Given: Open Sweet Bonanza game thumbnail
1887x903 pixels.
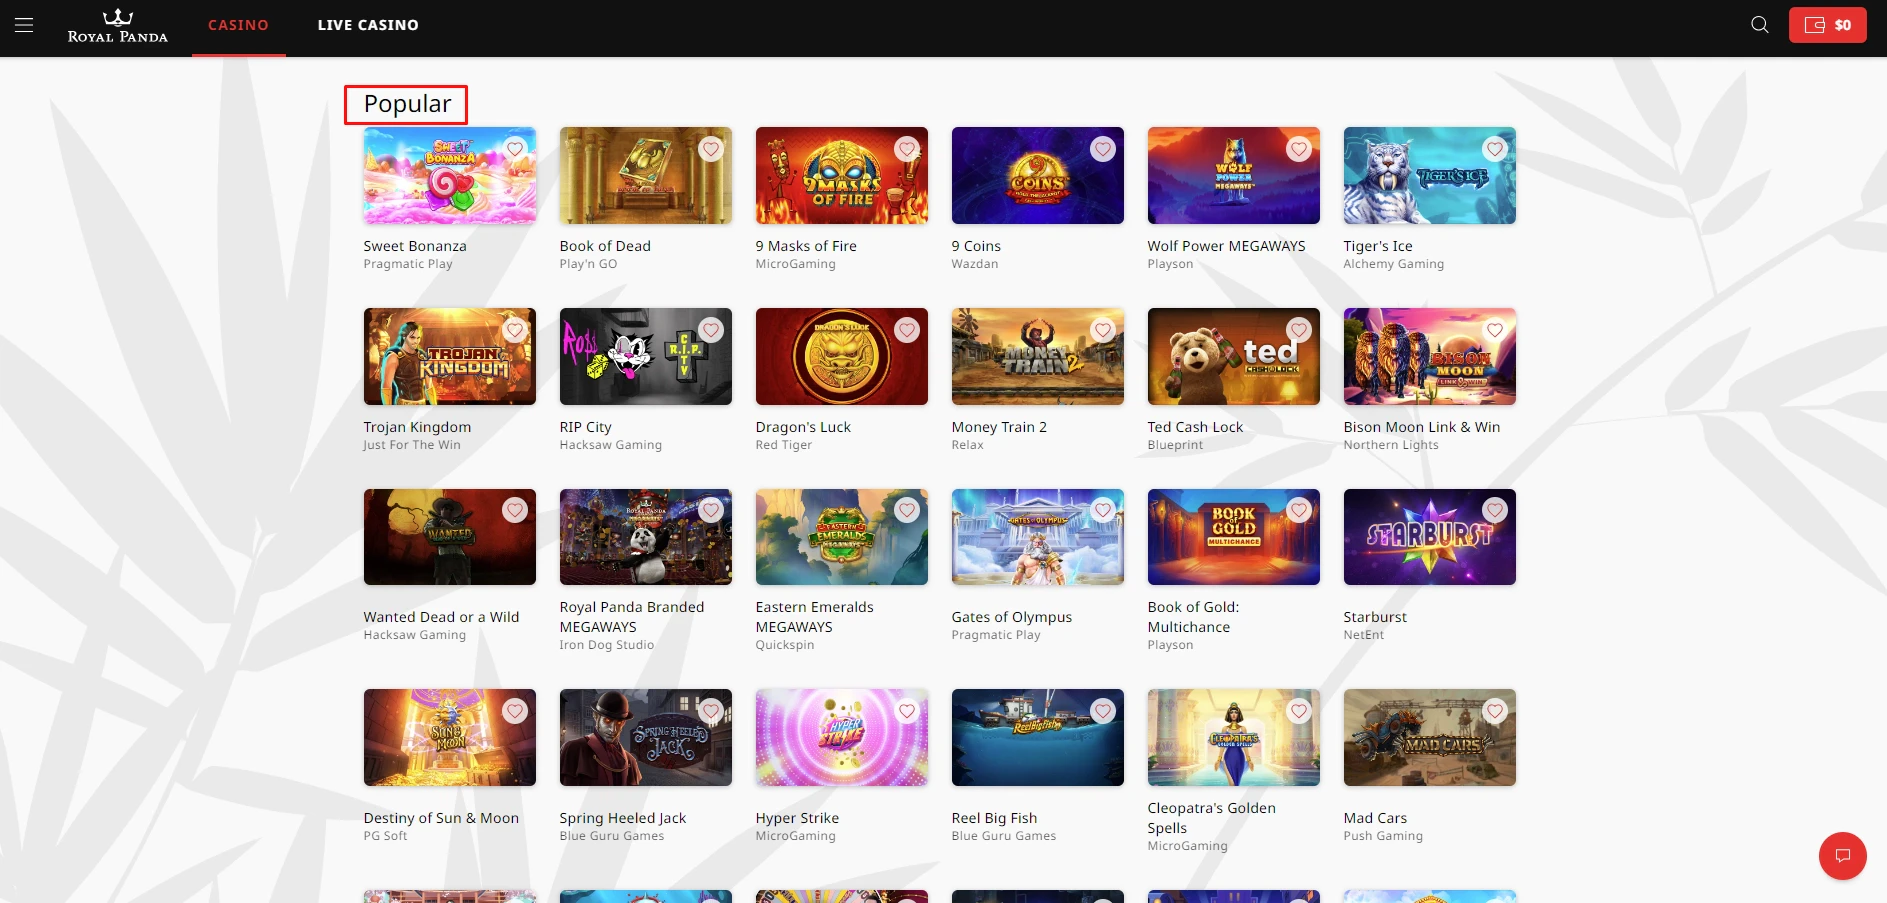Looking at the screenshot, I should 450,175.
